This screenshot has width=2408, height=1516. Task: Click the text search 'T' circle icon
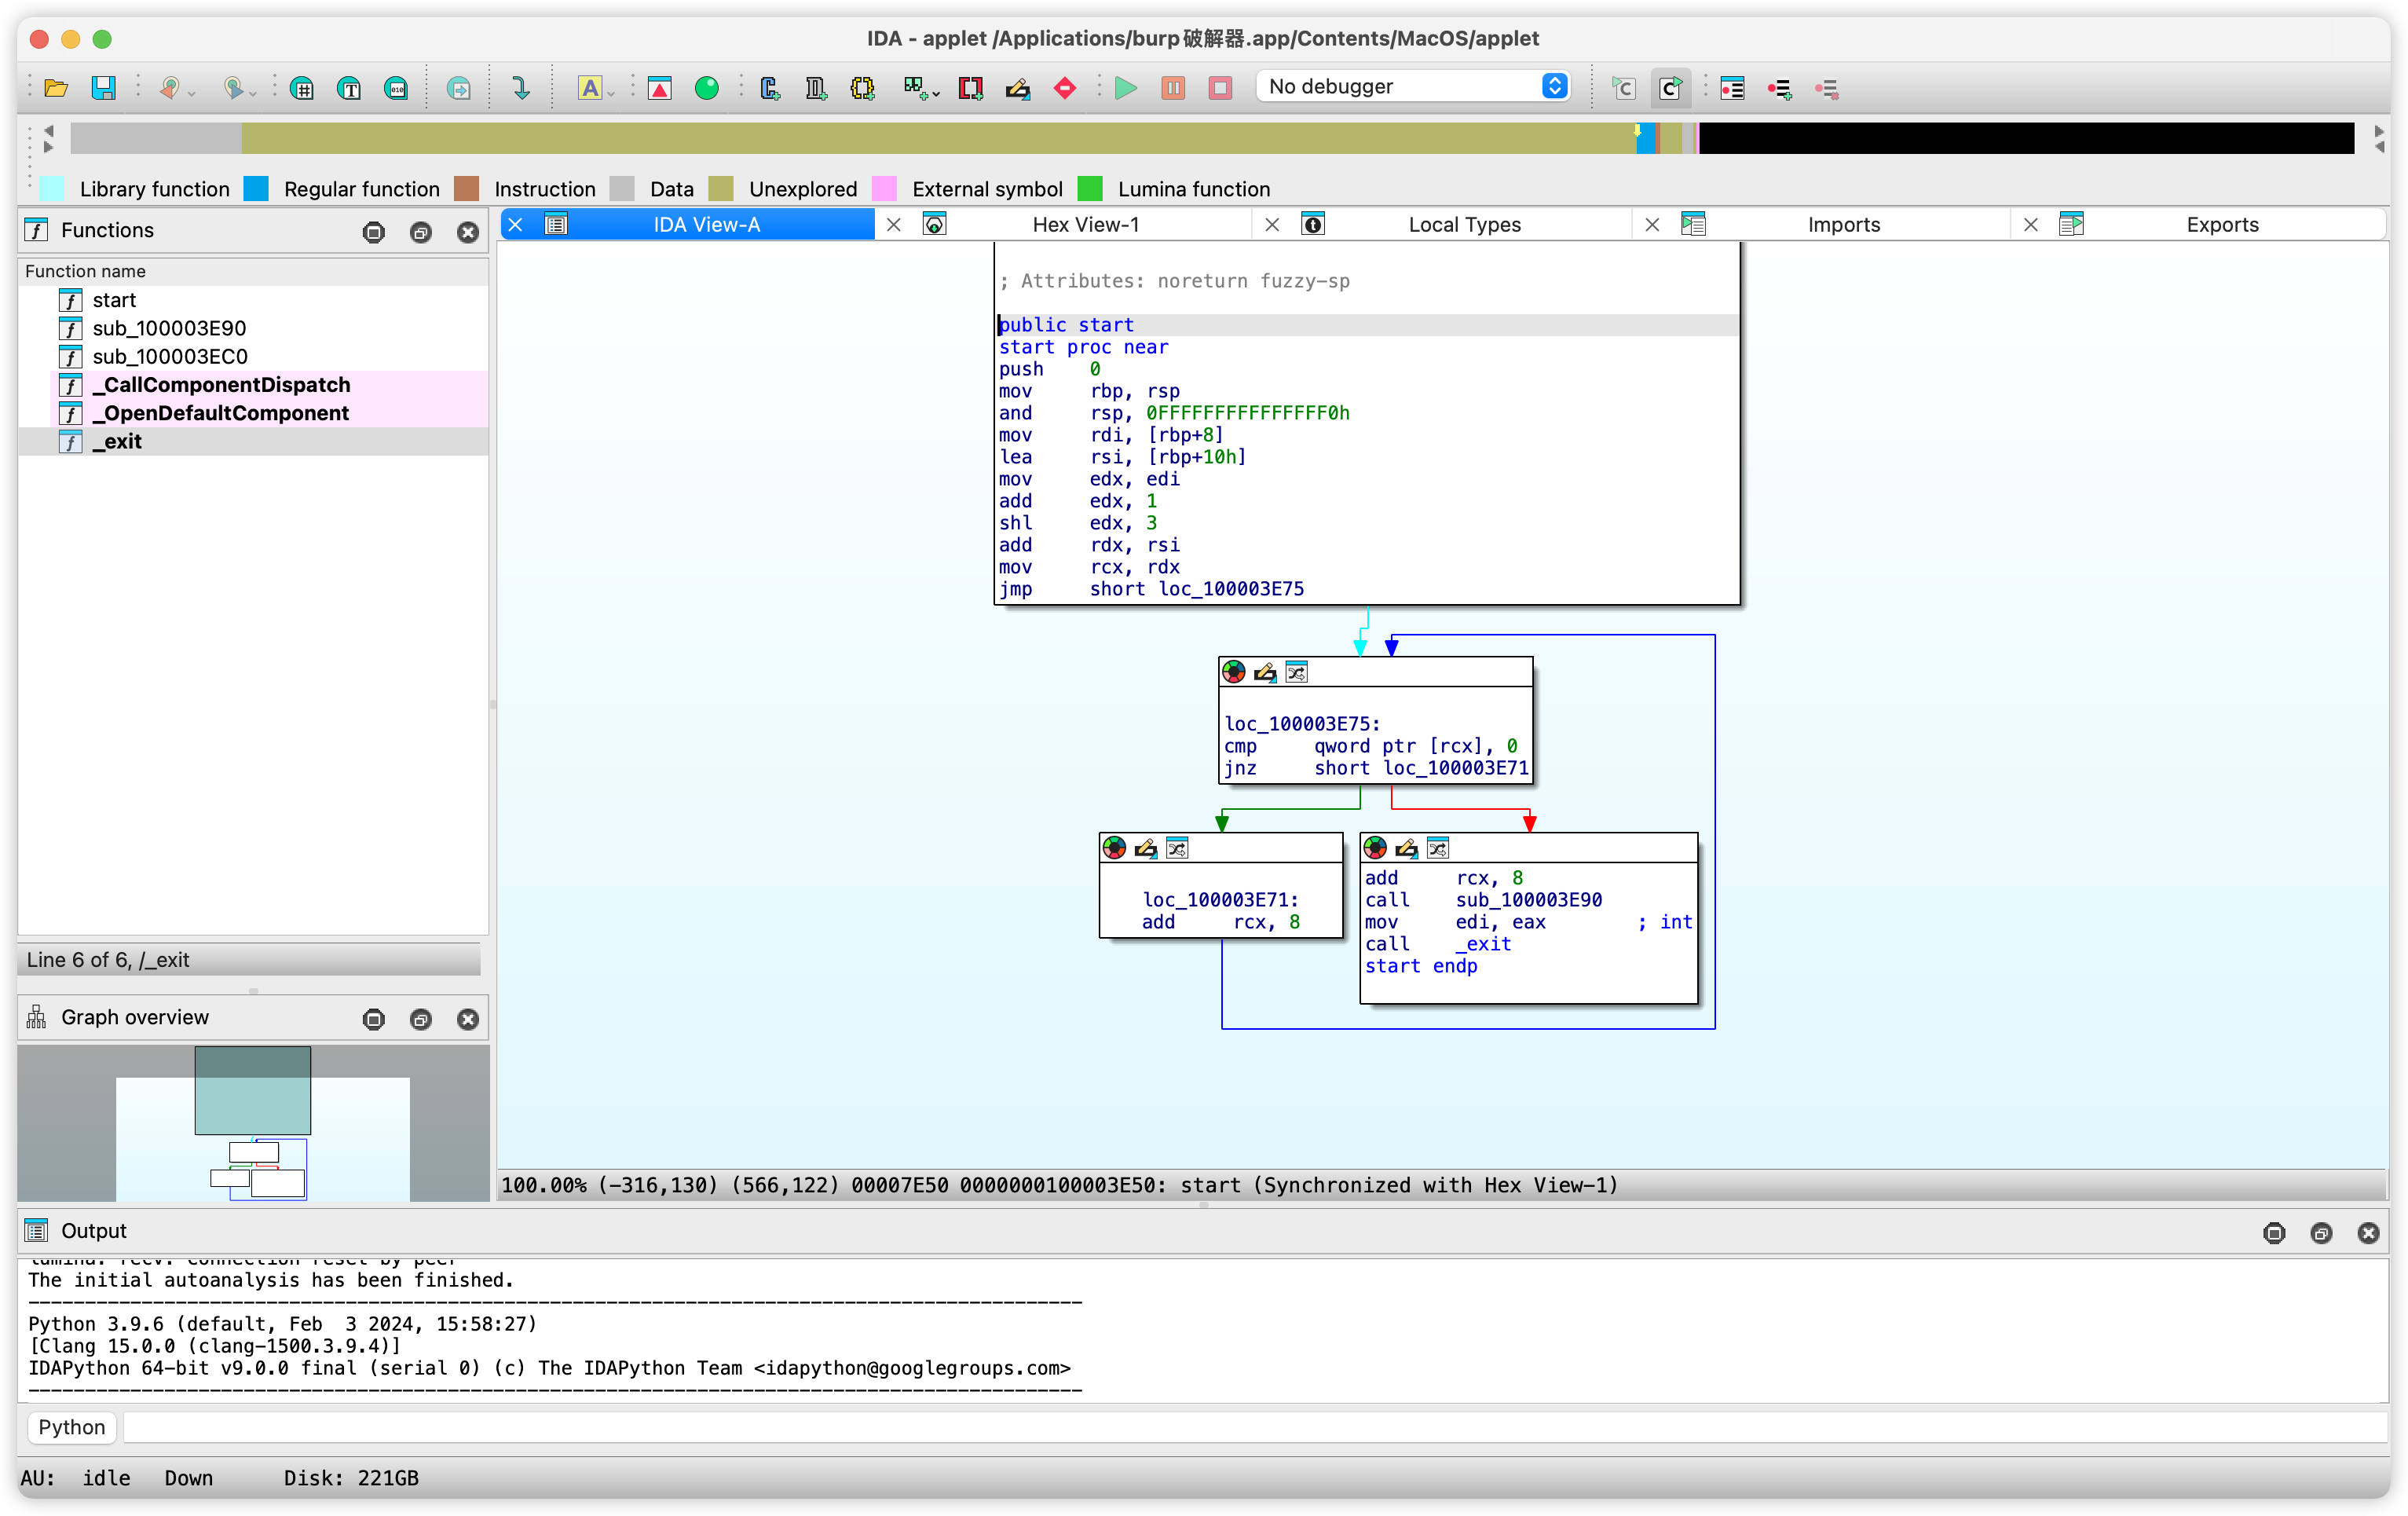pos(349,88)
